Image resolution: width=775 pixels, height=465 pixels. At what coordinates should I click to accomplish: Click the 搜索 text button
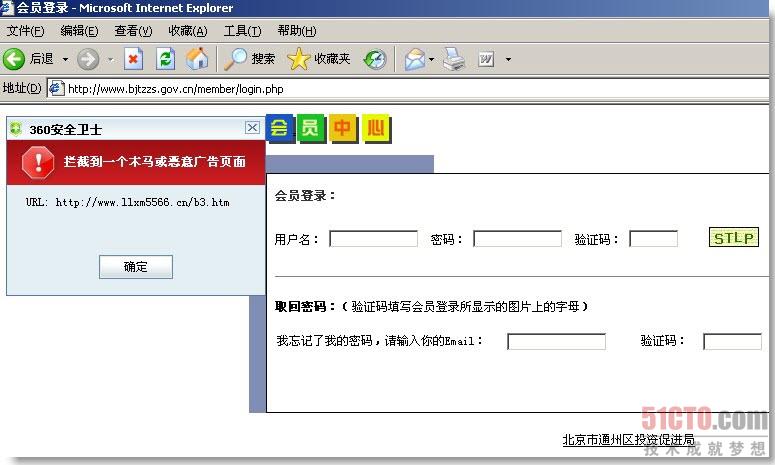click(x=263, y=59)
